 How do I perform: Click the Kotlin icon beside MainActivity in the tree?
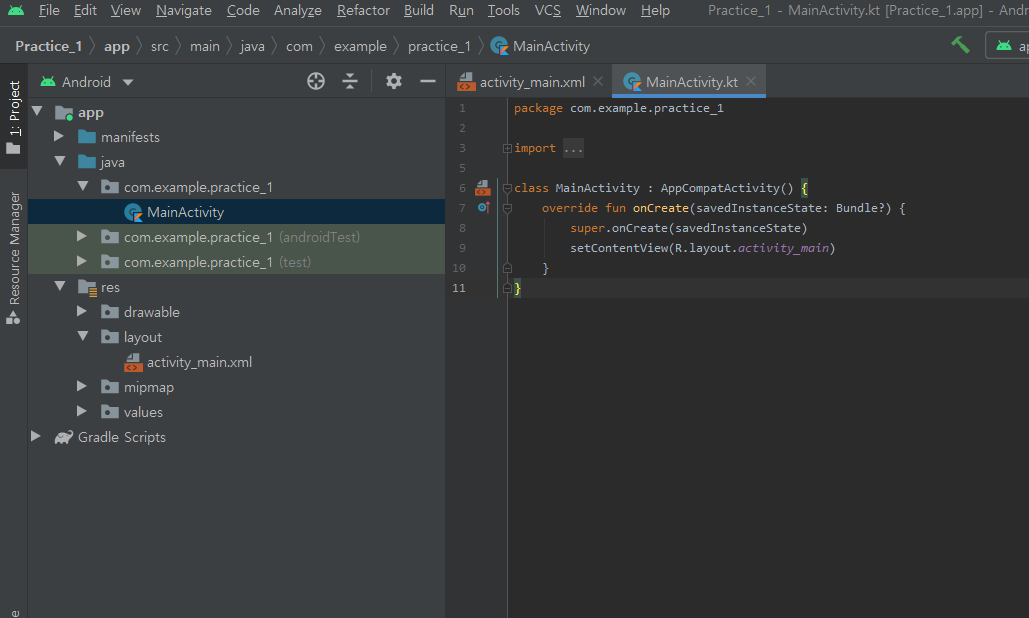tap(133, 213)
